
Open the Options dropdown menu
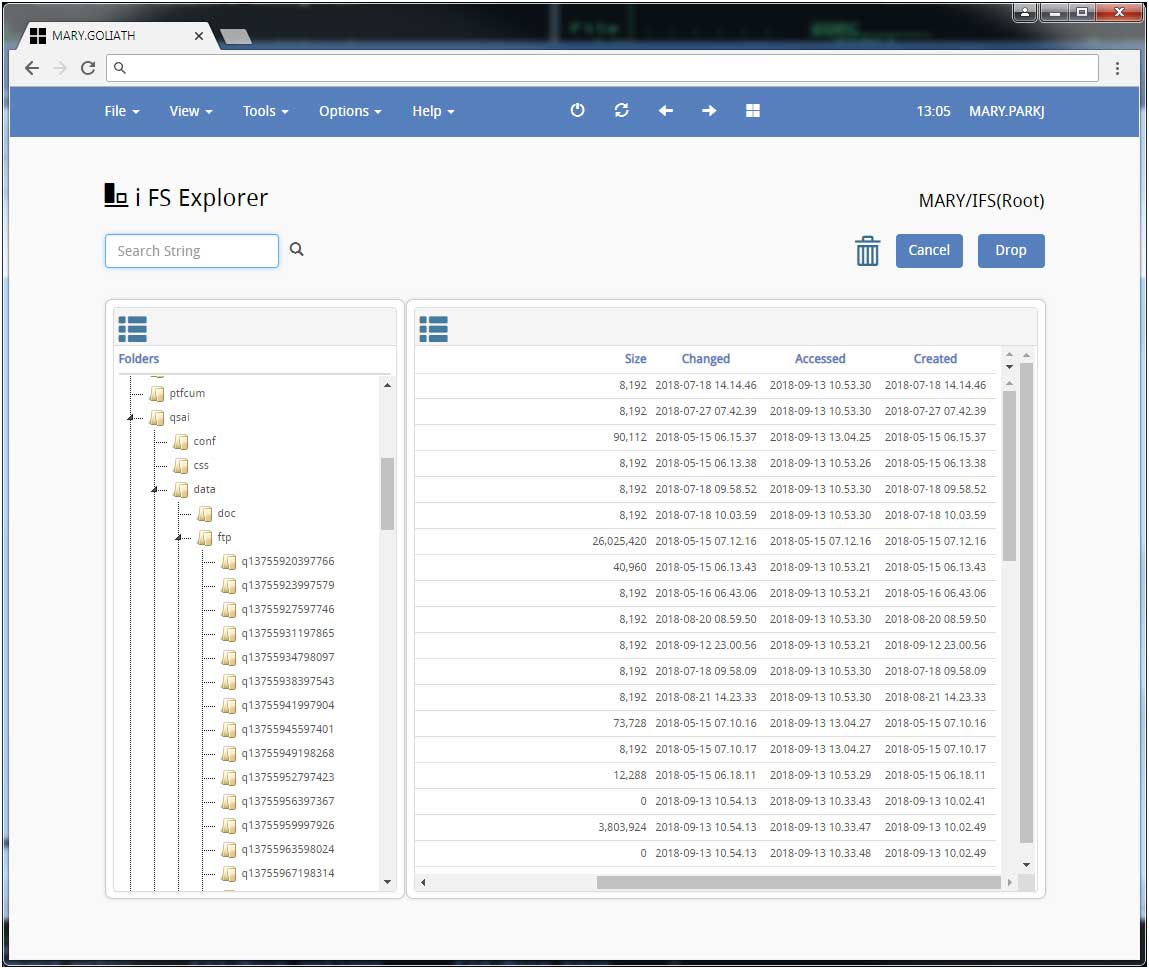pos(350,111)
